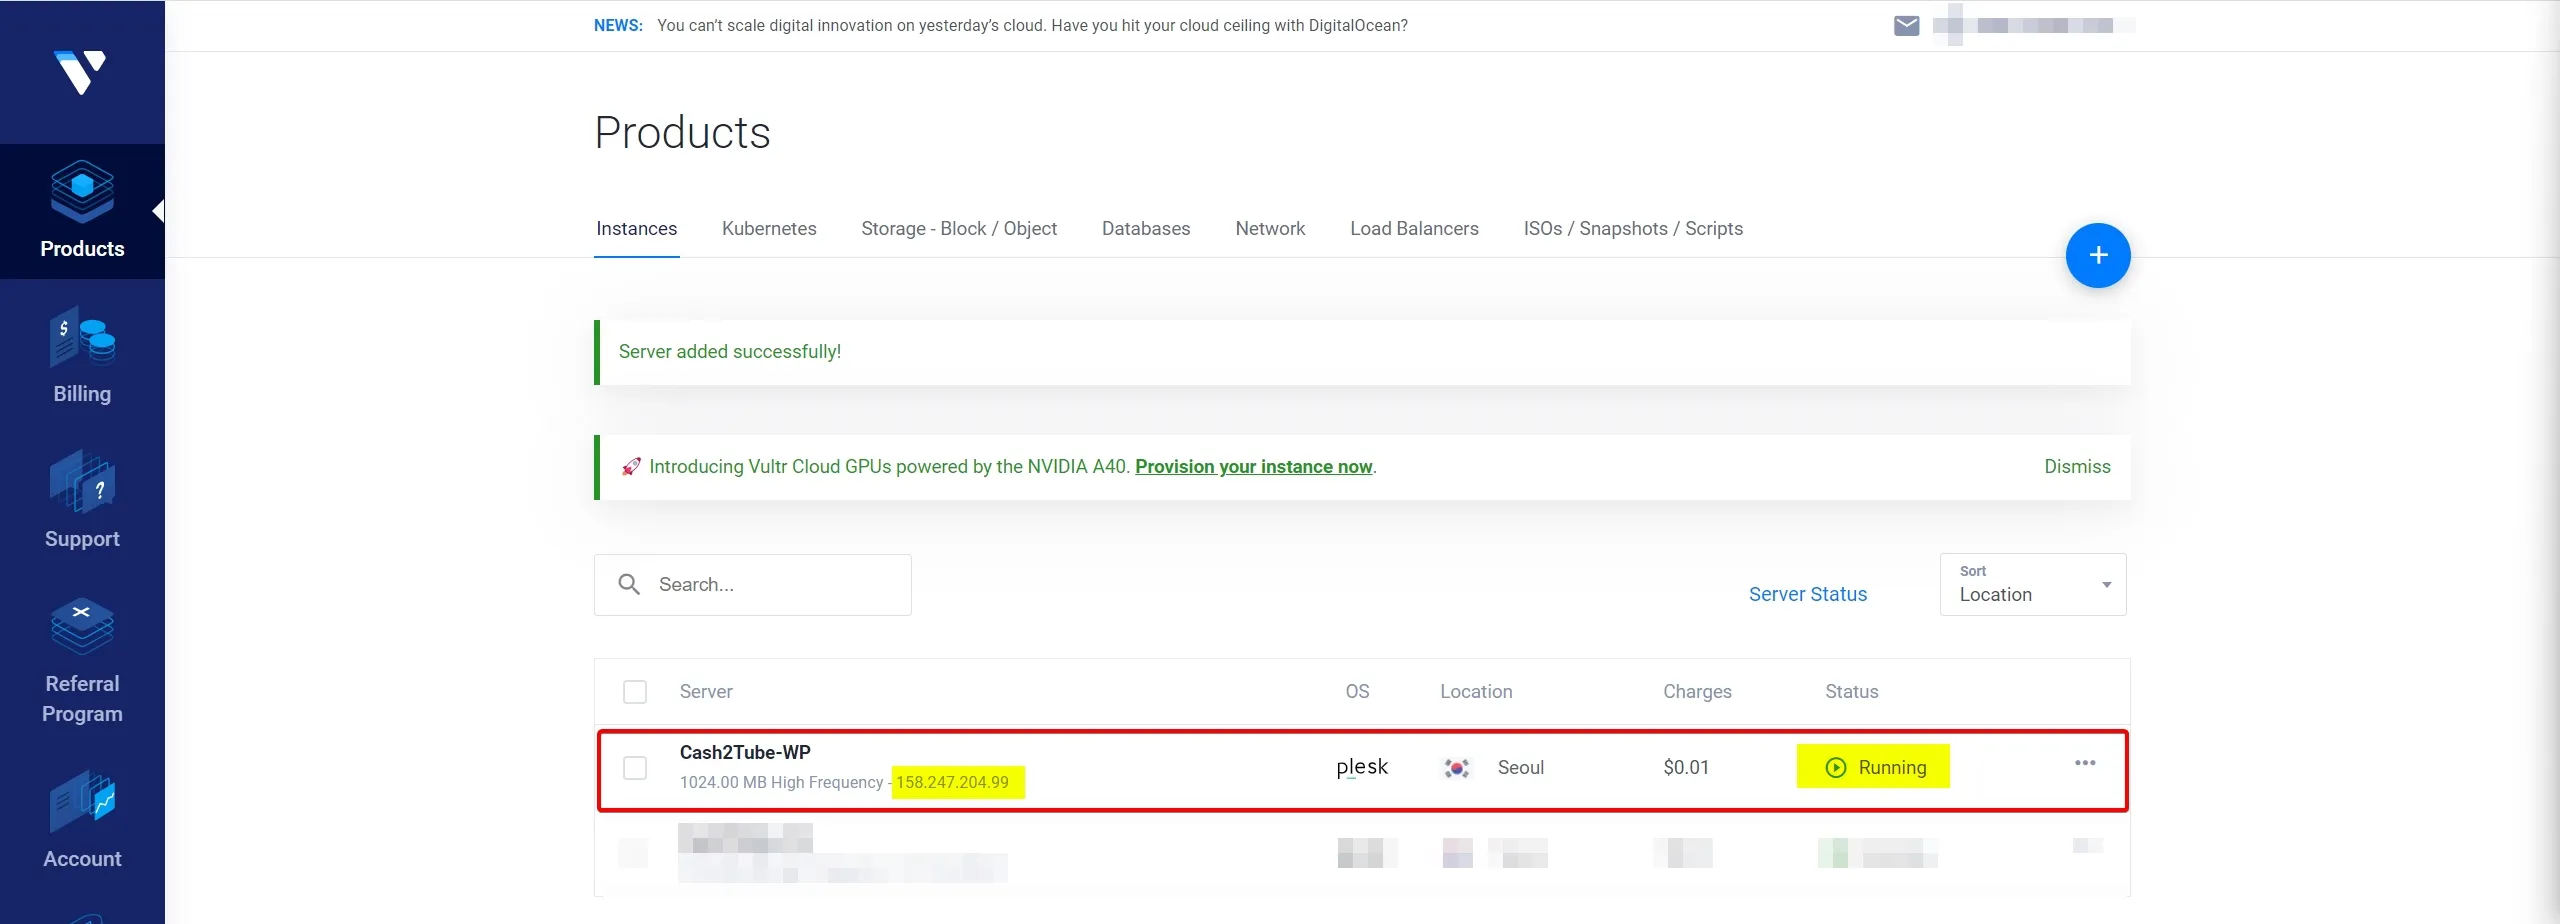Switch to the Kubernetes tab

(769, 229)
